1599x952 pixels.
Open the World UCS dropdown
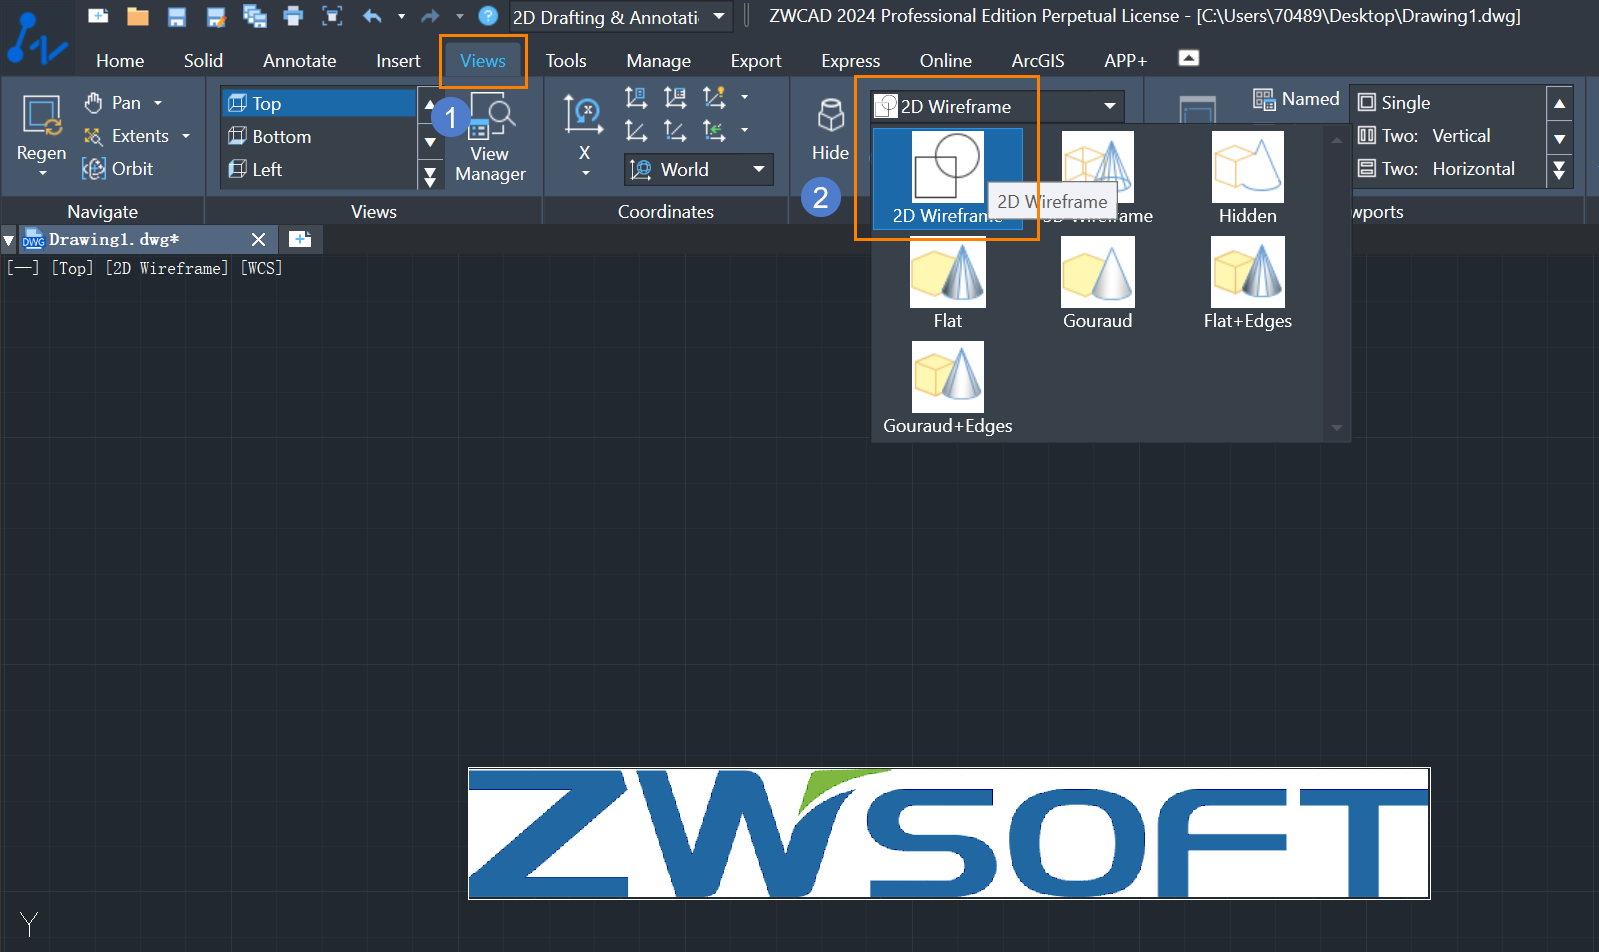[x=699, y=170]
